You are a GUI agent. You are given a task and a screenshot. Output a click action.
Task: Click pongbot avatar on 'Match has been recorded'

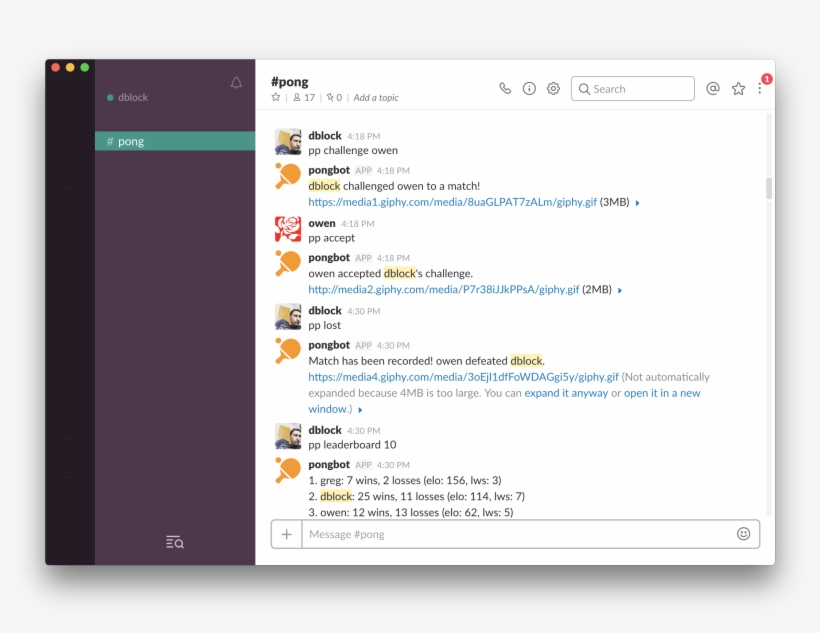click(x=288, y=351)
